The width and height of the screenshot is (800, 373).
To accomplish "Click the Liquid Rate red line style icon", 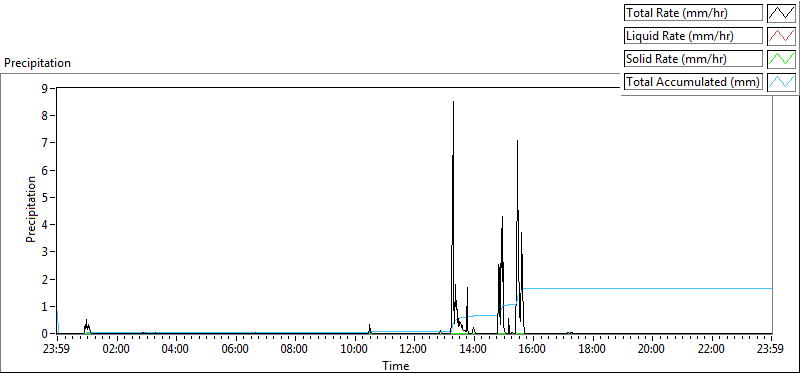I will pos(781,36).
